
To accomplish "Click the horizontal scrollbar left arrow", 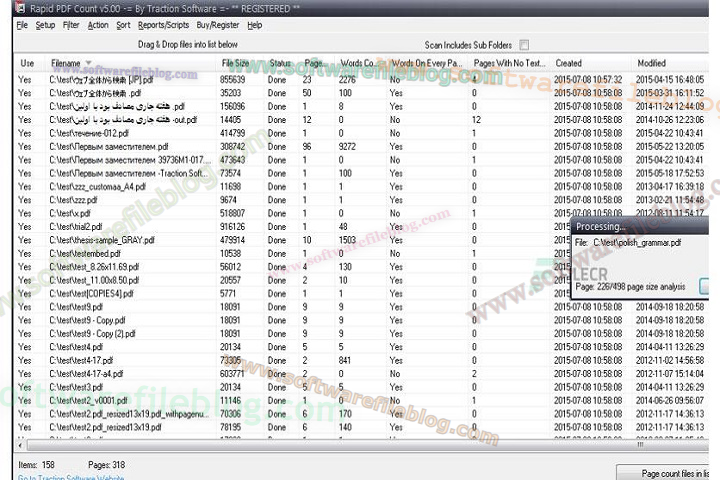I will pyautogui.click(x=21, y=445).
